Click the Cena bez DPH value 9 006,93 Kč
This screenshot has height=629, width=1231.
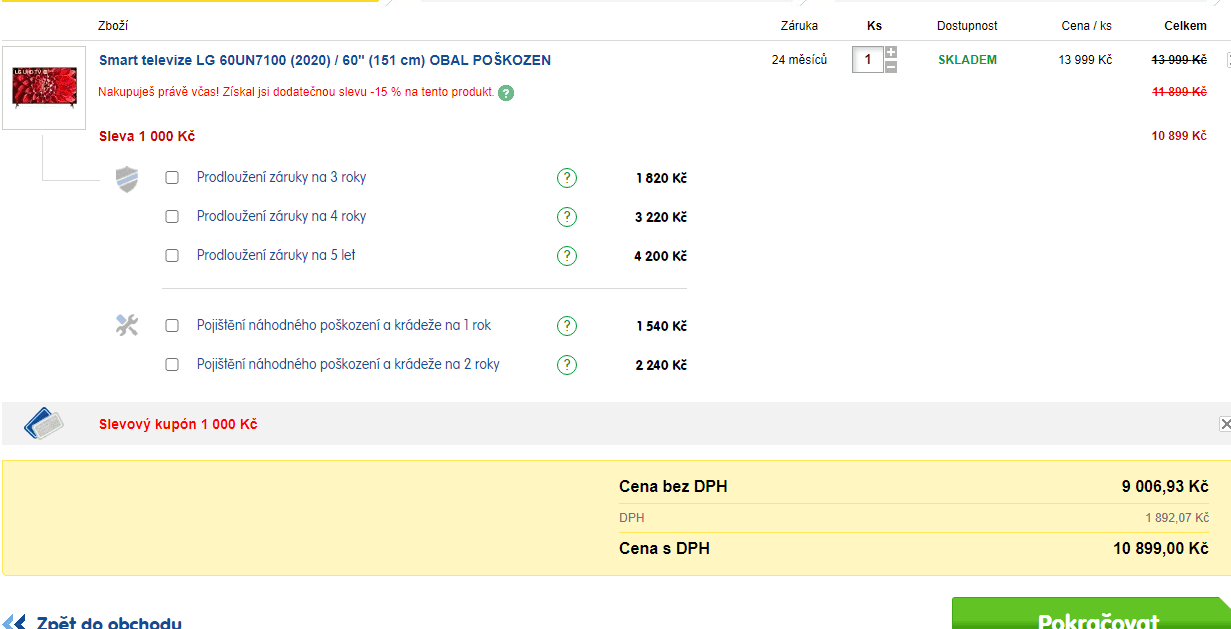pos(1165,487)
